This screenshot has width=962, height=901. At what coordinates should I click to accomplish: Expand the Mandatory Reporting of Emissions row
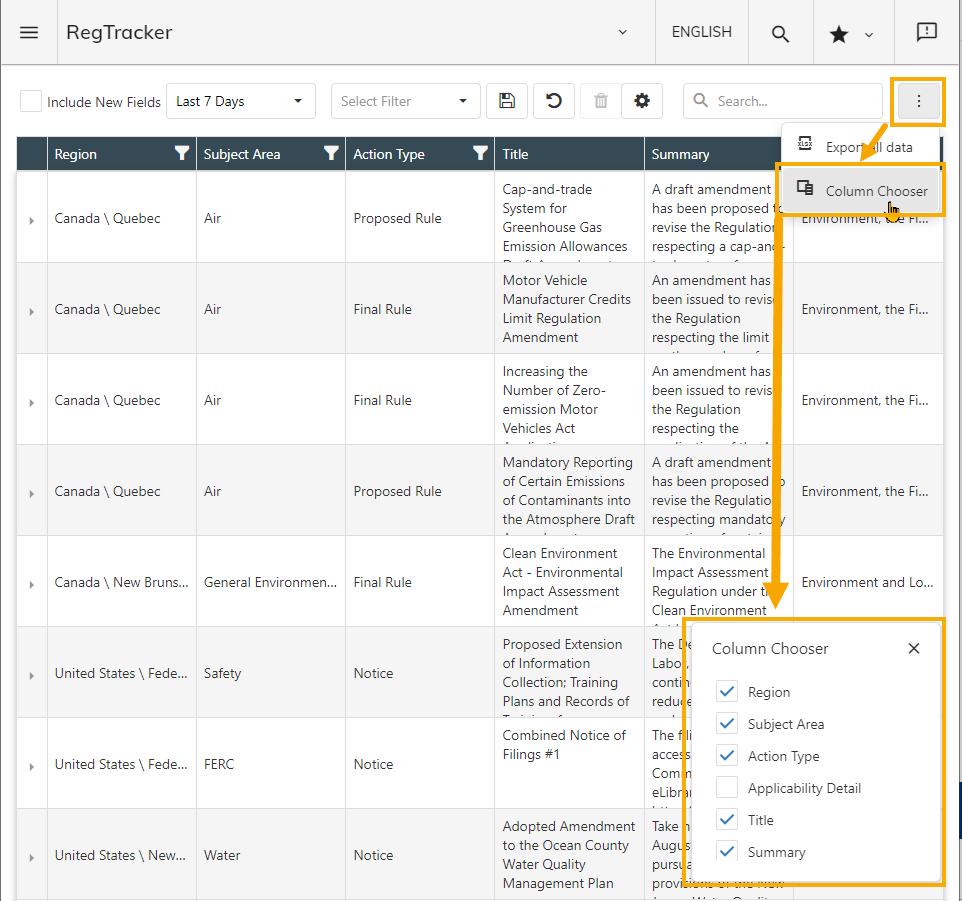click(x=31, y=493)
